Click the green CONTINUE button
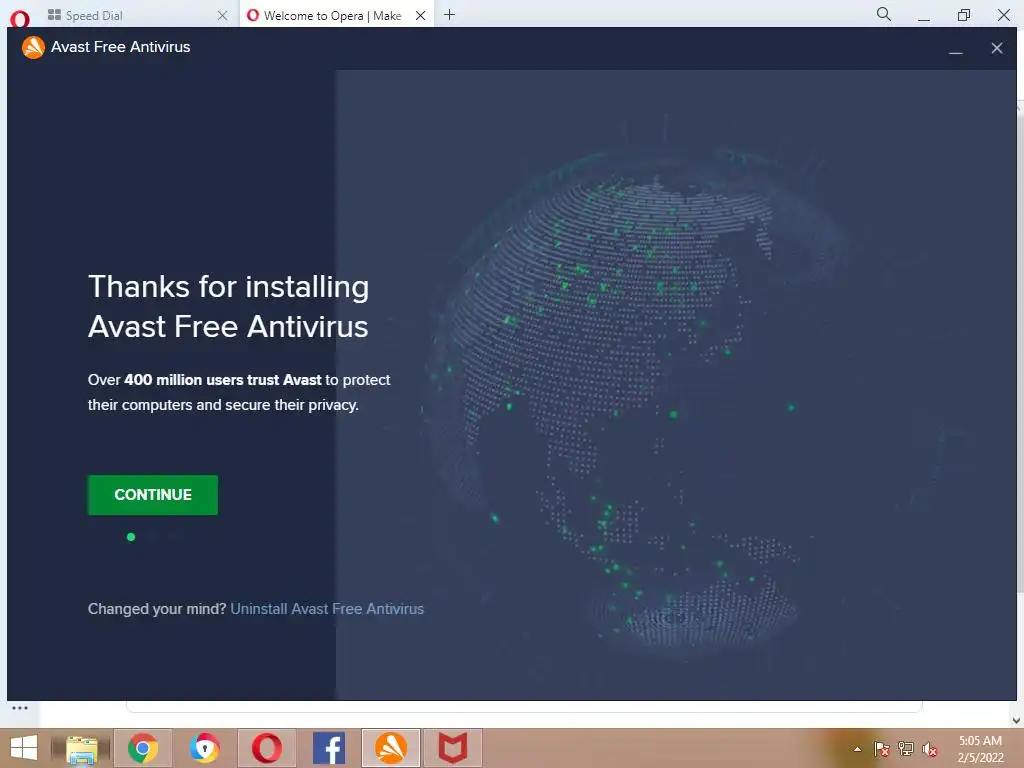1024x768 pixels. pyautogui.click(x=153, y=495)
